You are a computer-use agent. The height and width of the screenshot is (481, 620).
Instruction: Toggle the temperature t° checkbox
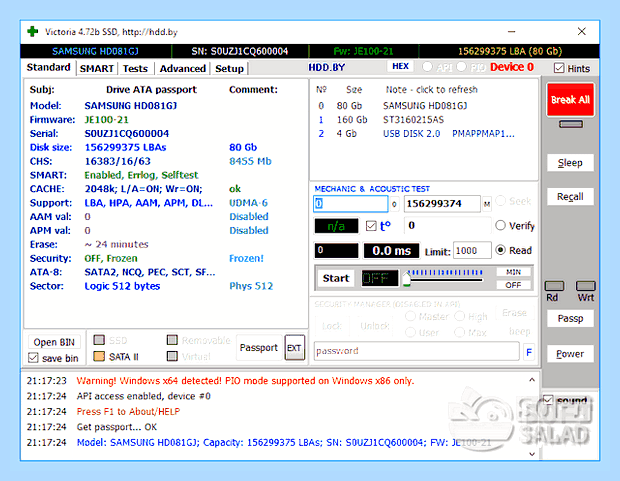371,226
